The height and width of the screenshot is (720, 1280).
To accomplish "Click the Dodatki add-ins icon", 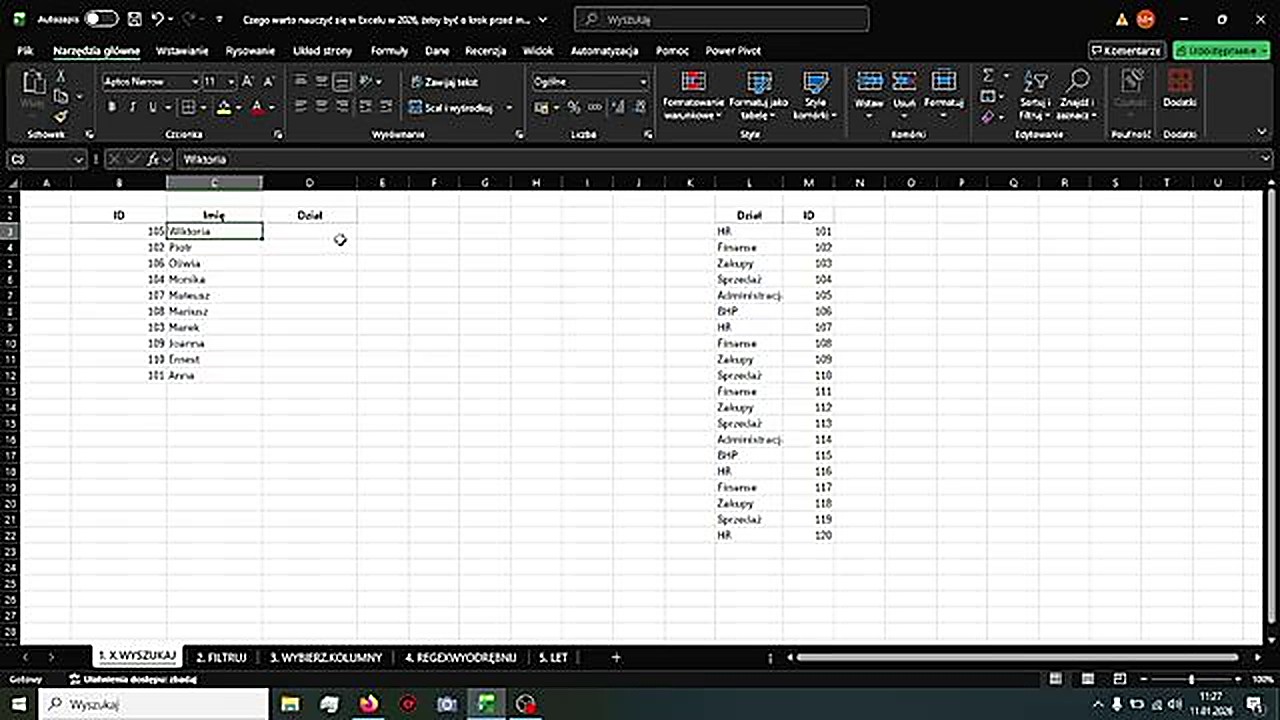I will pyautogui.click(x=1180, y=83).
